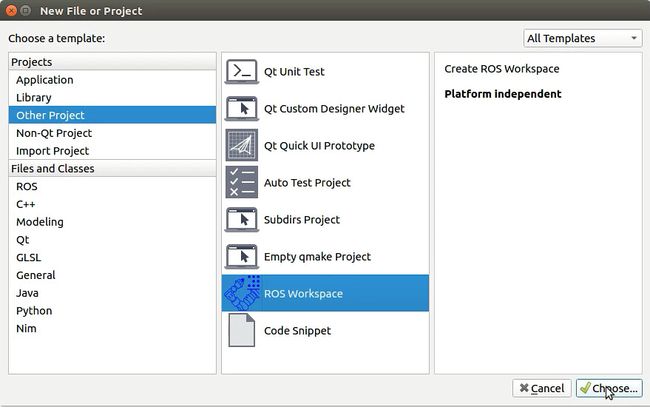The image size is (650, 407).
Task: Open the All Templates dropdown
Action: (x=582, y=38)
